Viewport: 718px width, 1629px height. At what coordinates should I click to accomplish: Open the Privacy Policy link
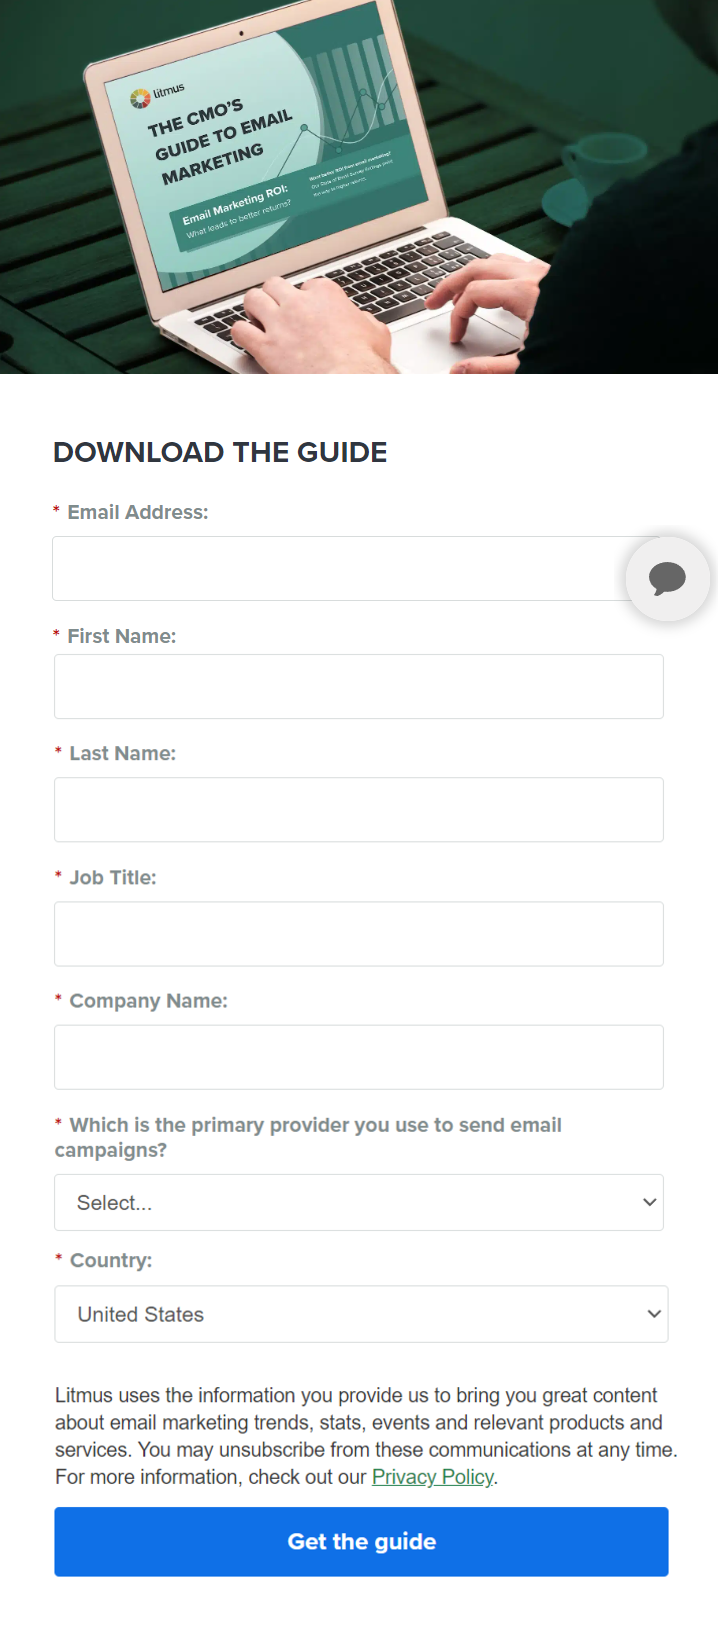click(432, 1477)
